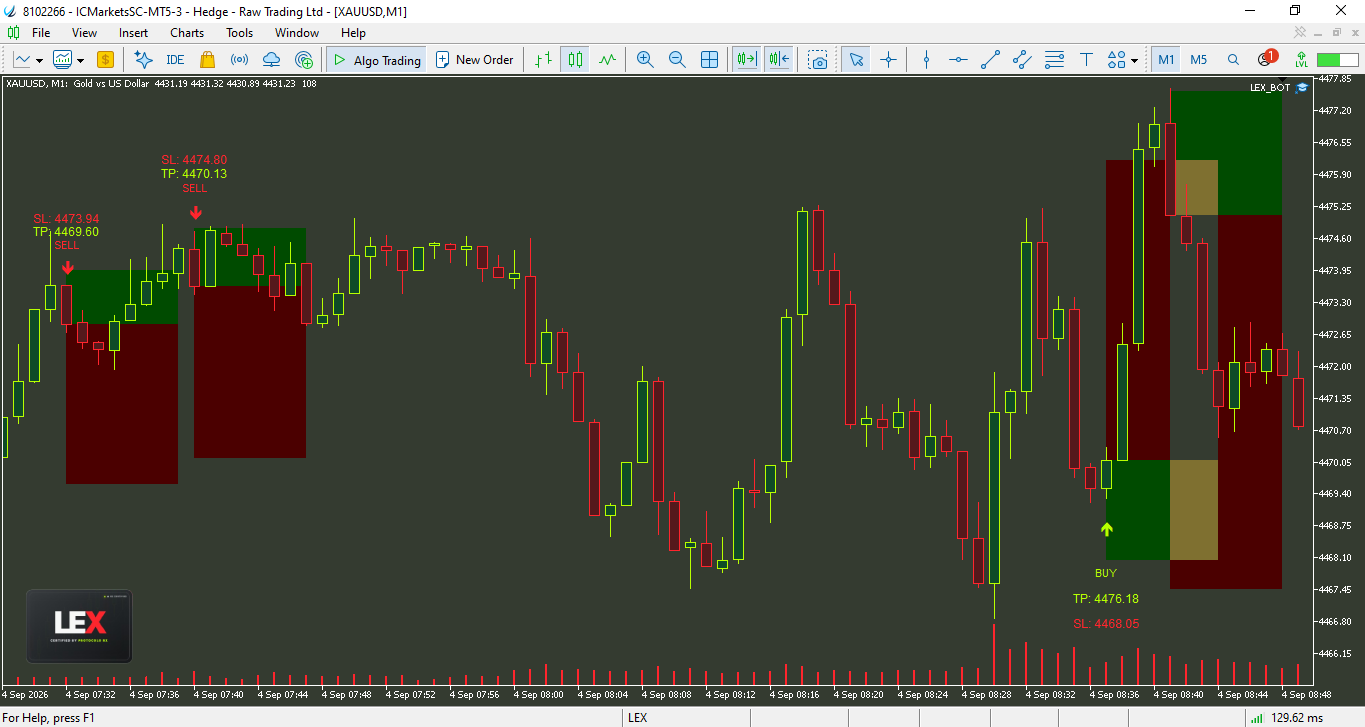This screenshot has width=1365, height=727.
Task: Select the trendline drawing tool
Action: [990, 60]
